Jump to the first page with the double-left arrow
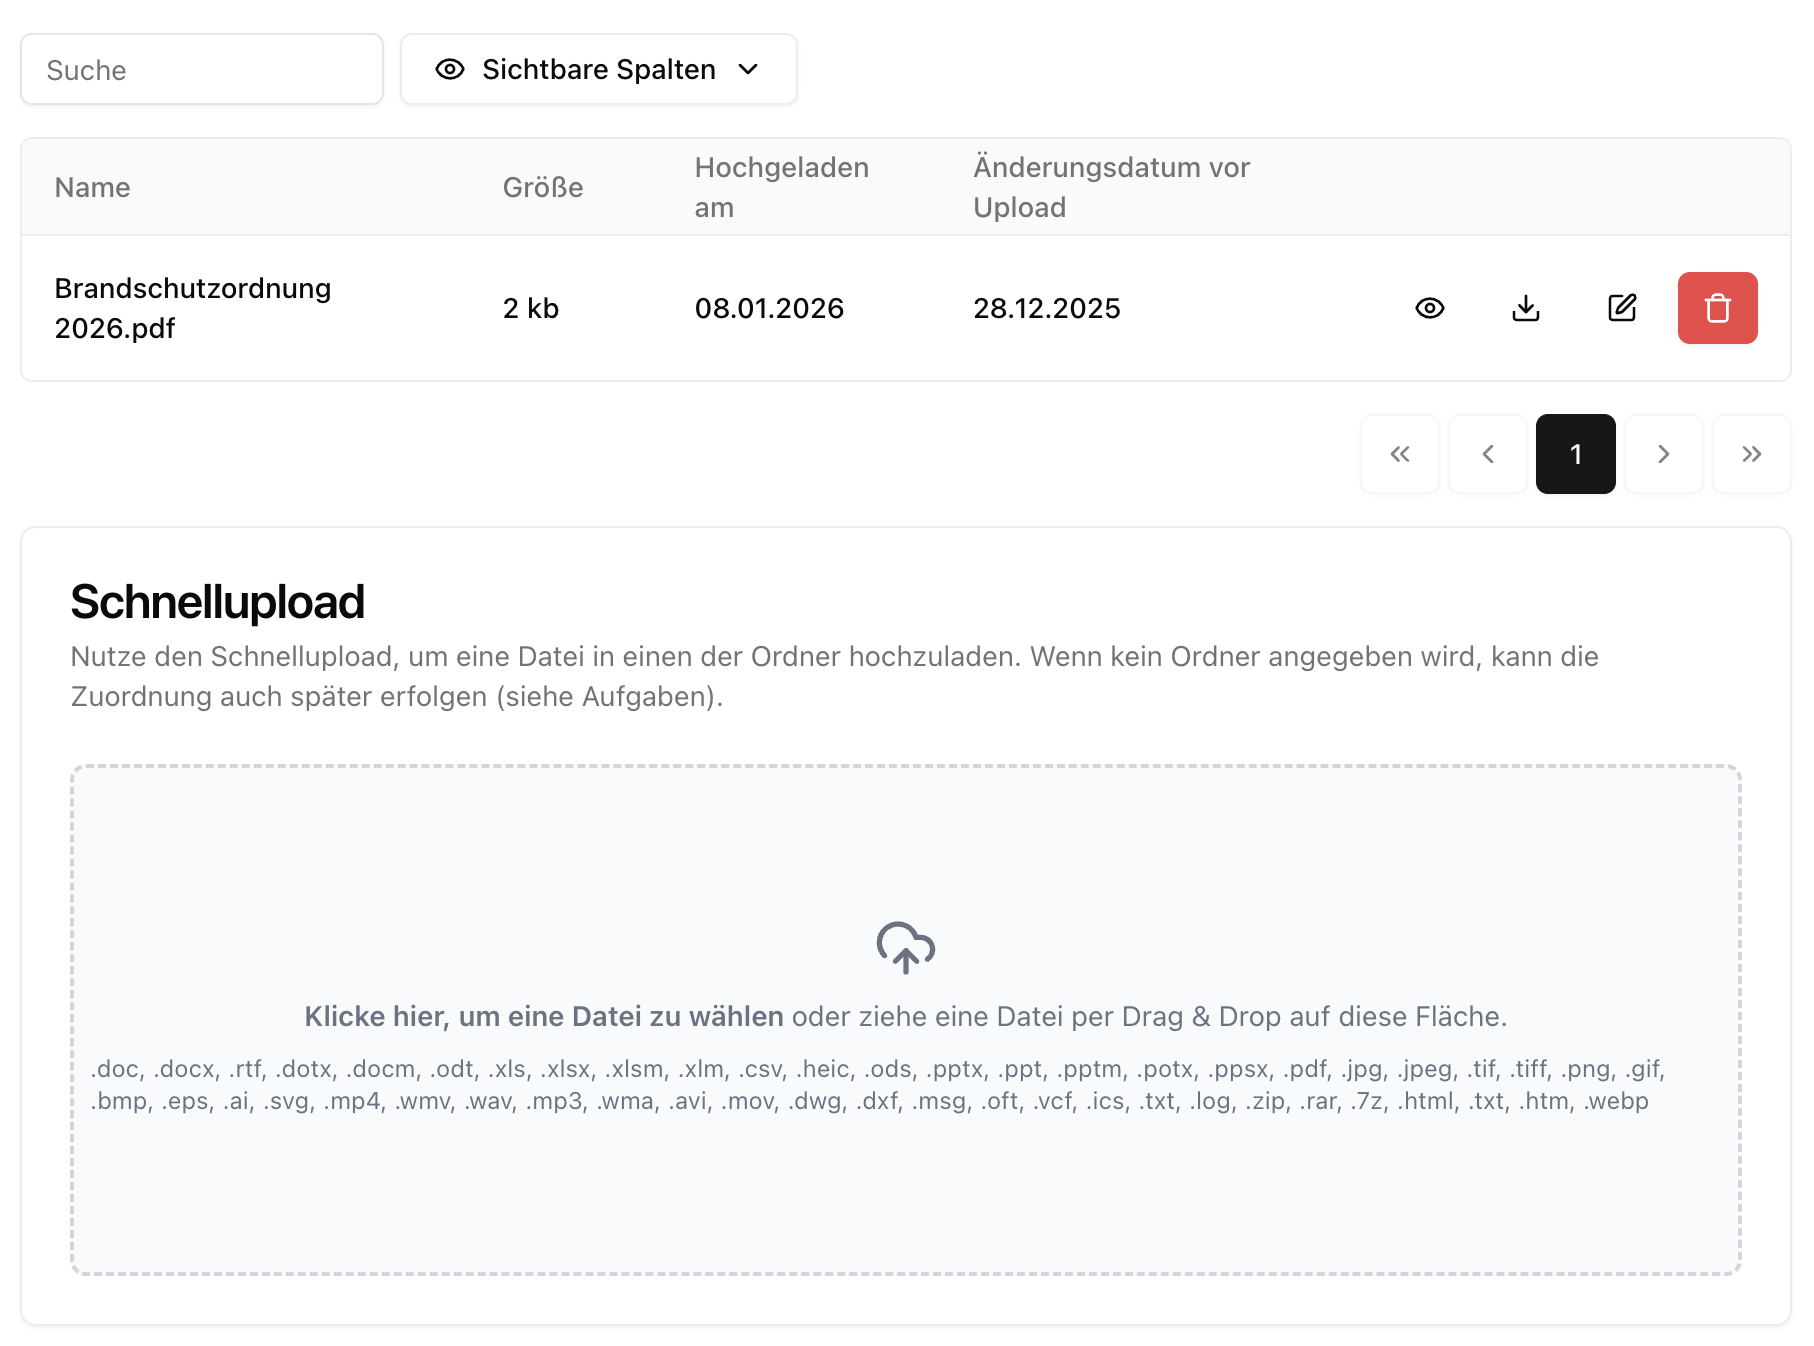Screen dimensions: 1814x1346 [x=1399, y=454]
